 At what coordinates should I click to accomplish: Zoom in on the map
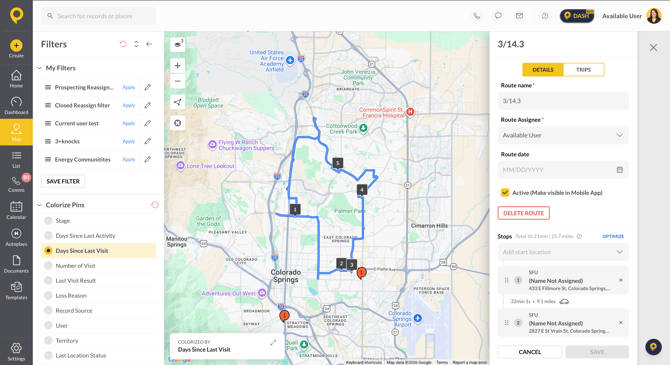[177, 65]
